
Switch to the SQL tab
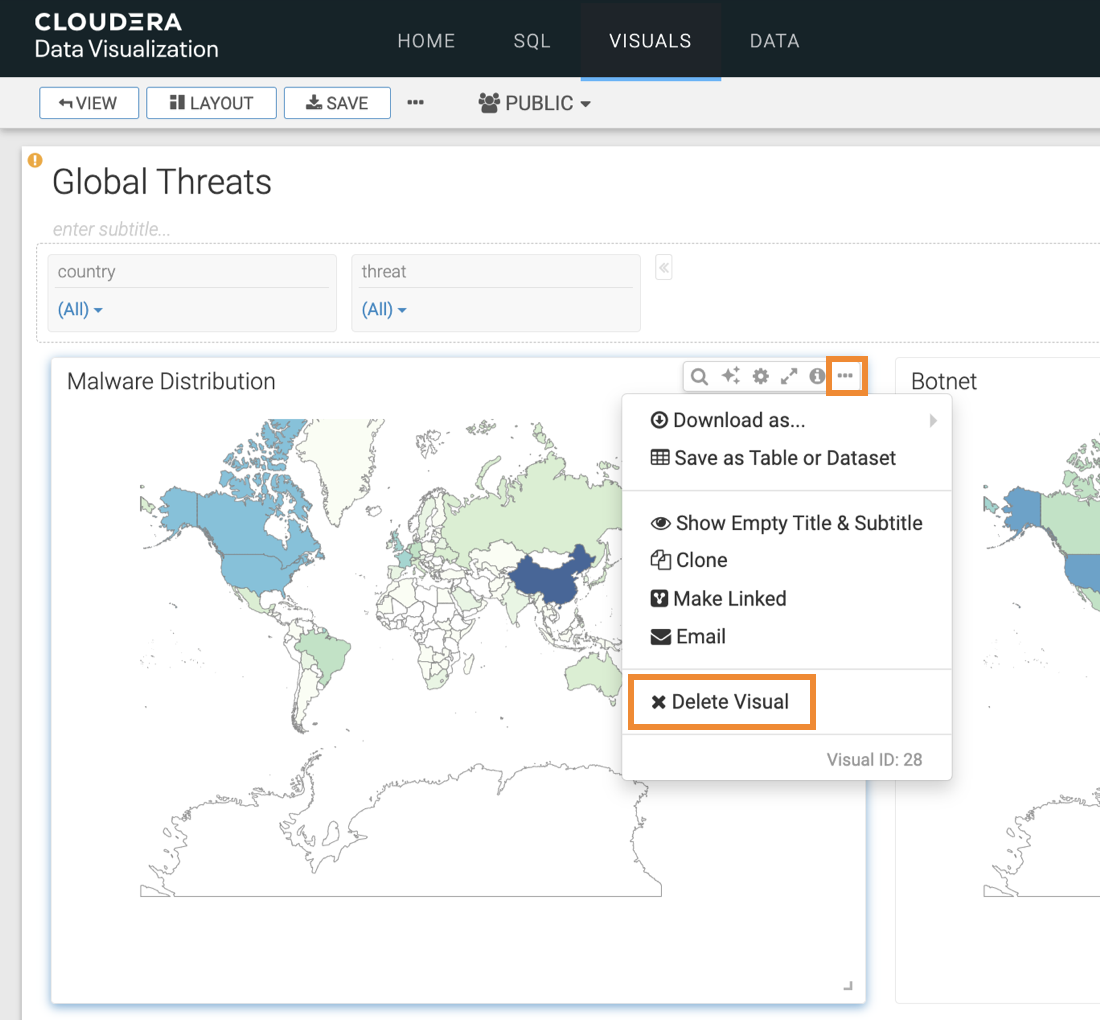pyautogui.click(x=532, y=41)
